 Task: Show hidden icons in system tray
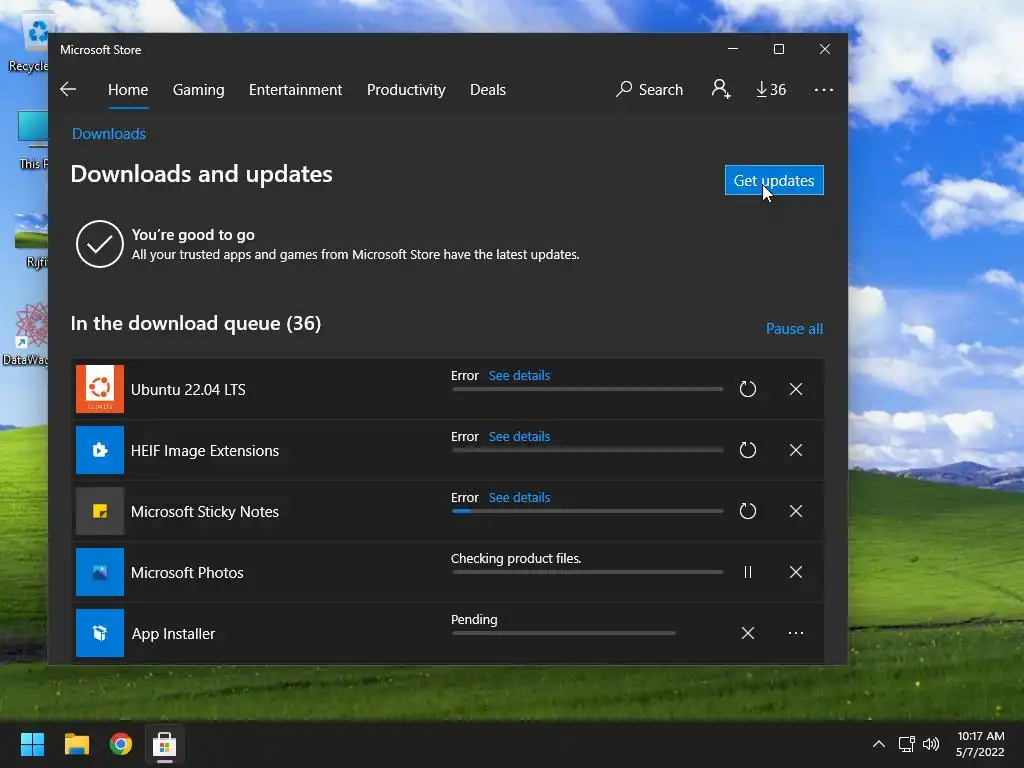coord(879,744)
